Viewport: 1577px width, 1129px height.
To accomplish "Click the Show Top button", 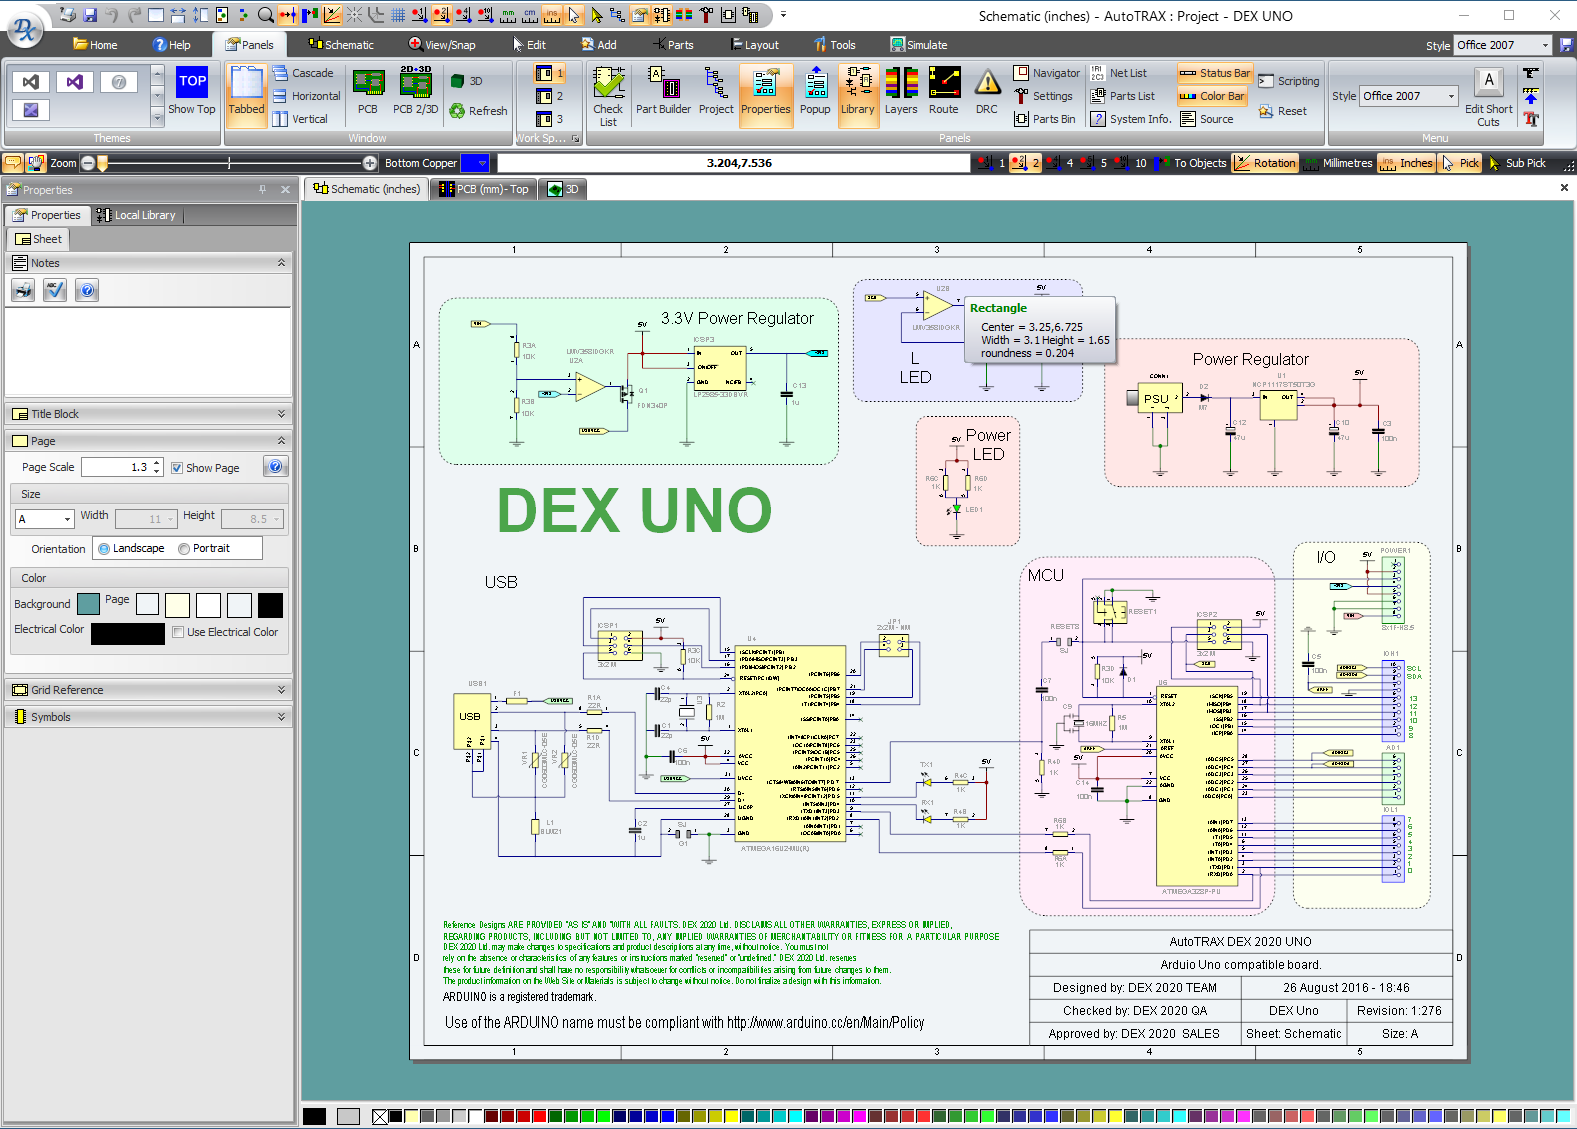I will pyautogui.click(x=192, y=93).
